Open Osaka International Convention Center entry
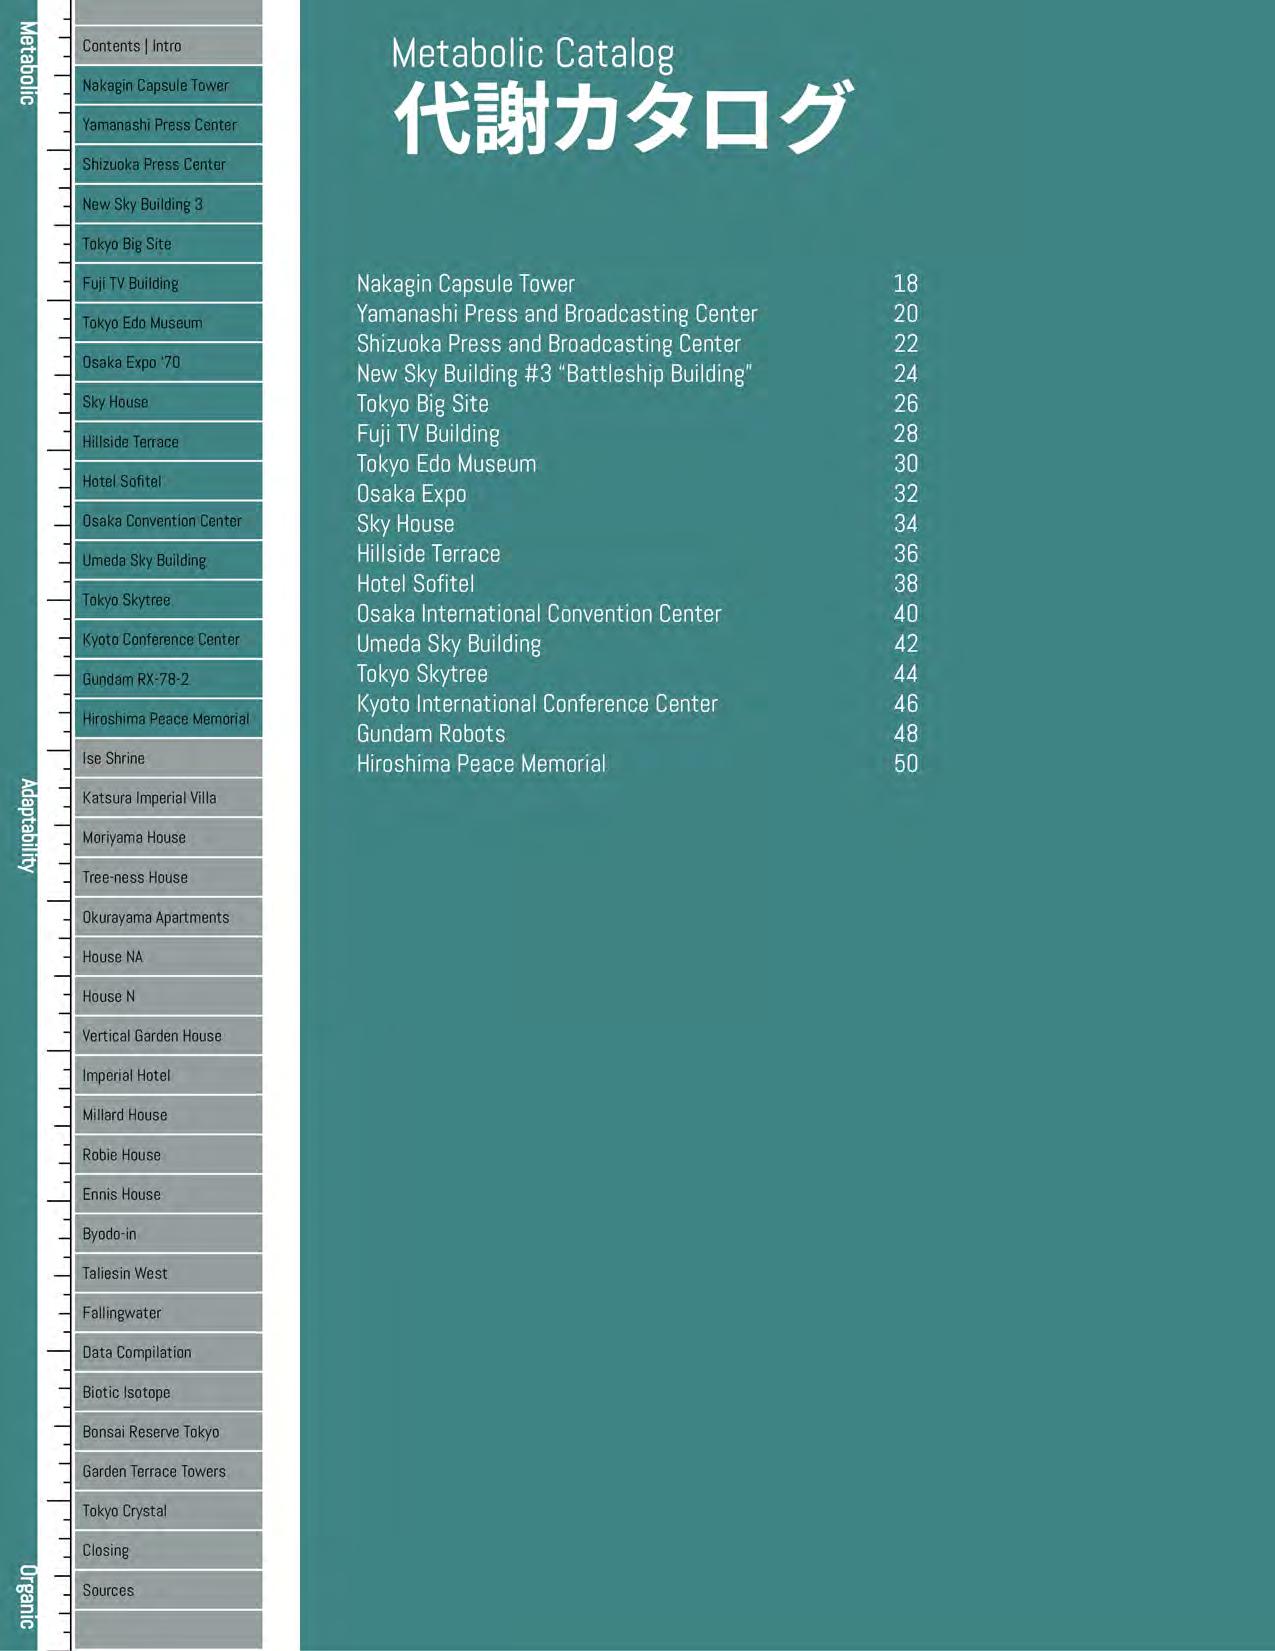 (637, 614)
